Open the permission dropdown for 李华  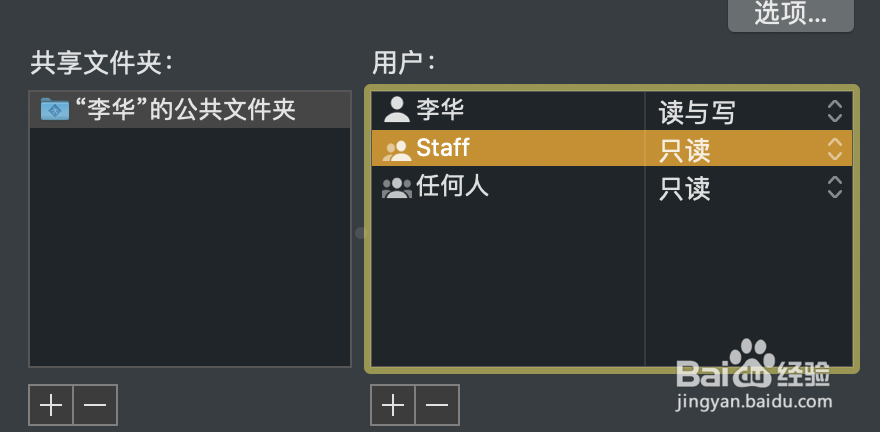pos(834,112)
